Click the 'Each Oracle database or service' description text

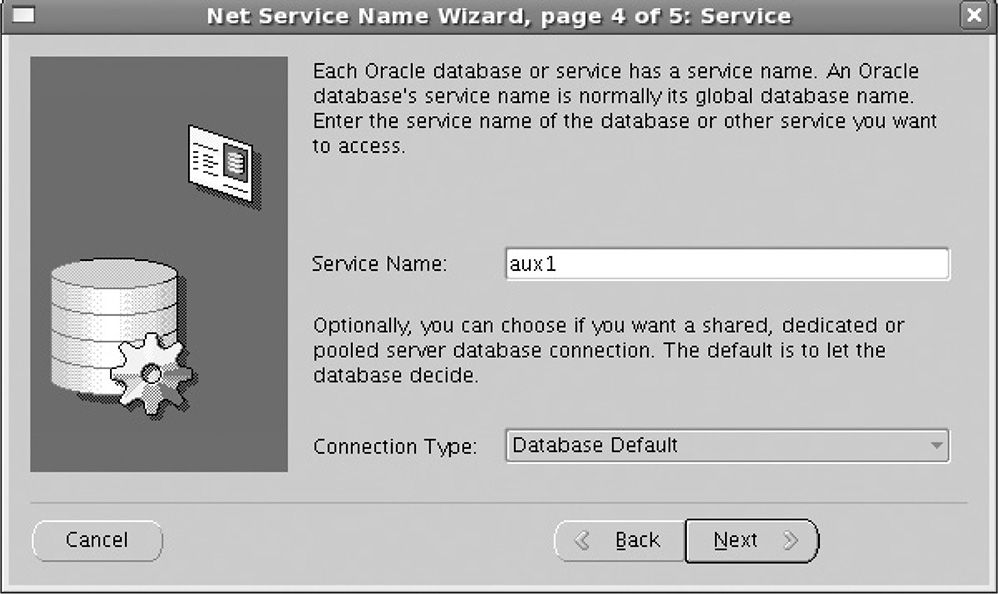pyautogui.click(x=624, y=108)
